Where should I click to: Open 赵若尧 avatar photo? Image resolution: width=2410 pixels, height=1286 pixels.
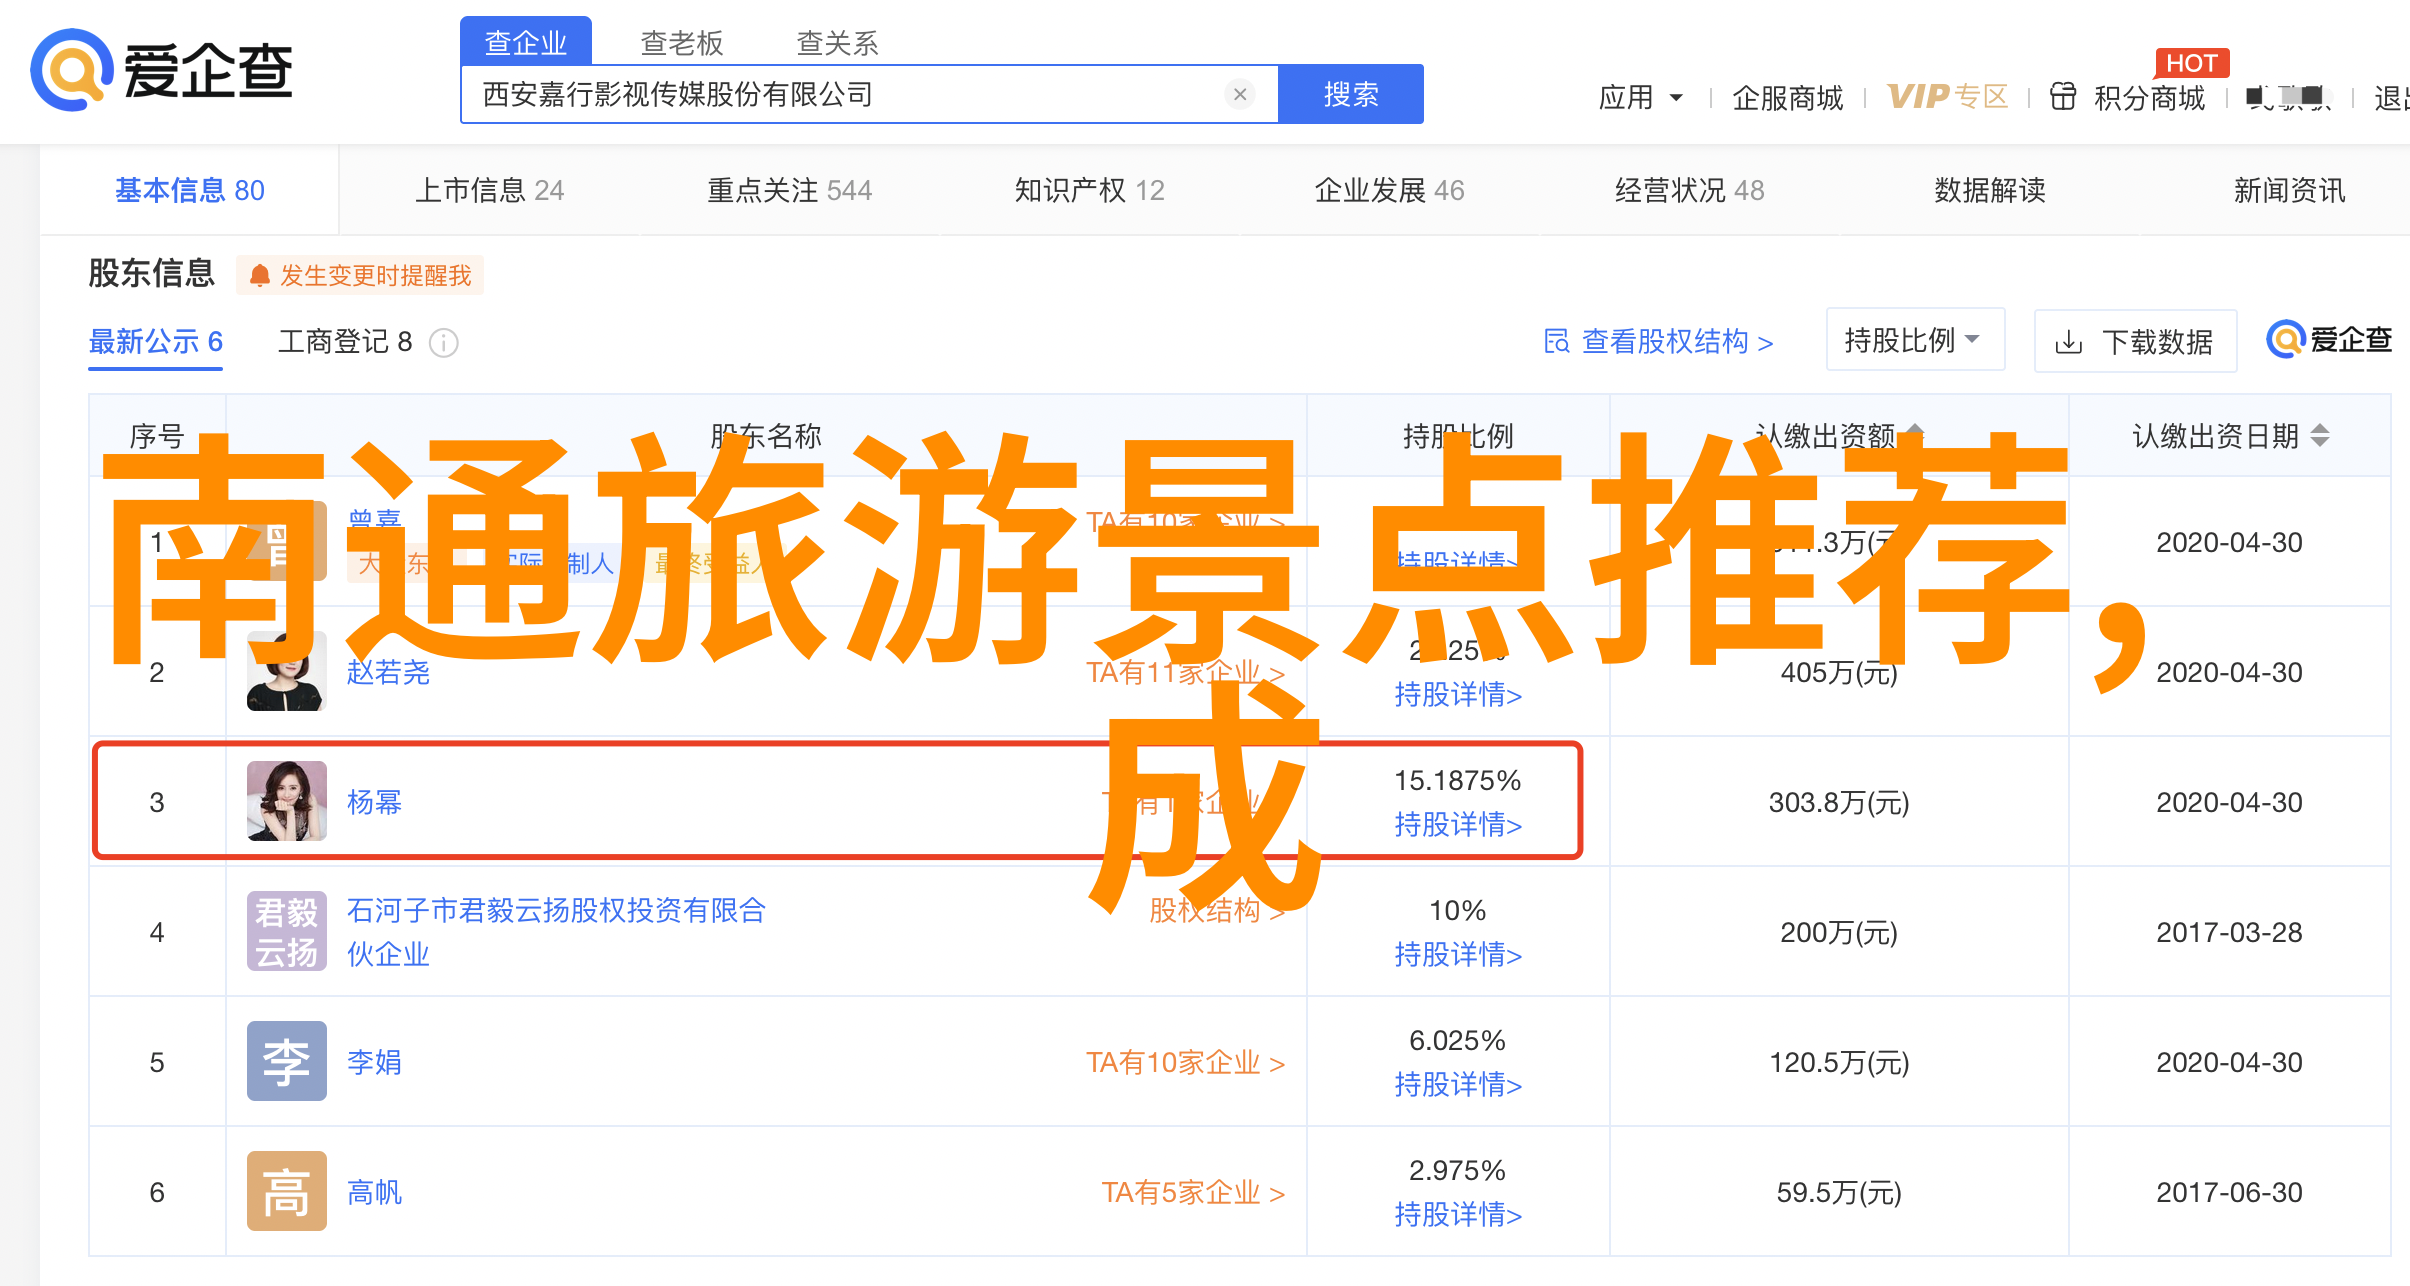(x=287, y=671)
